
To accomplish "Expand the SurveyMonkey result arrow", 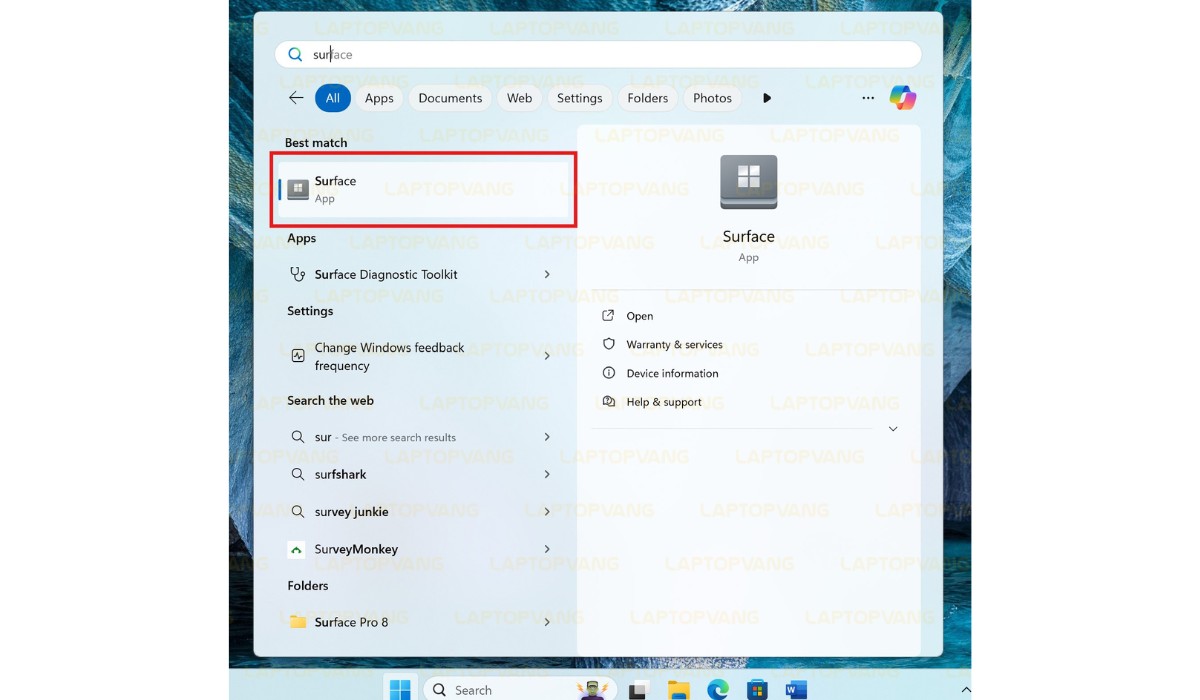I will [x=547, y=549].
